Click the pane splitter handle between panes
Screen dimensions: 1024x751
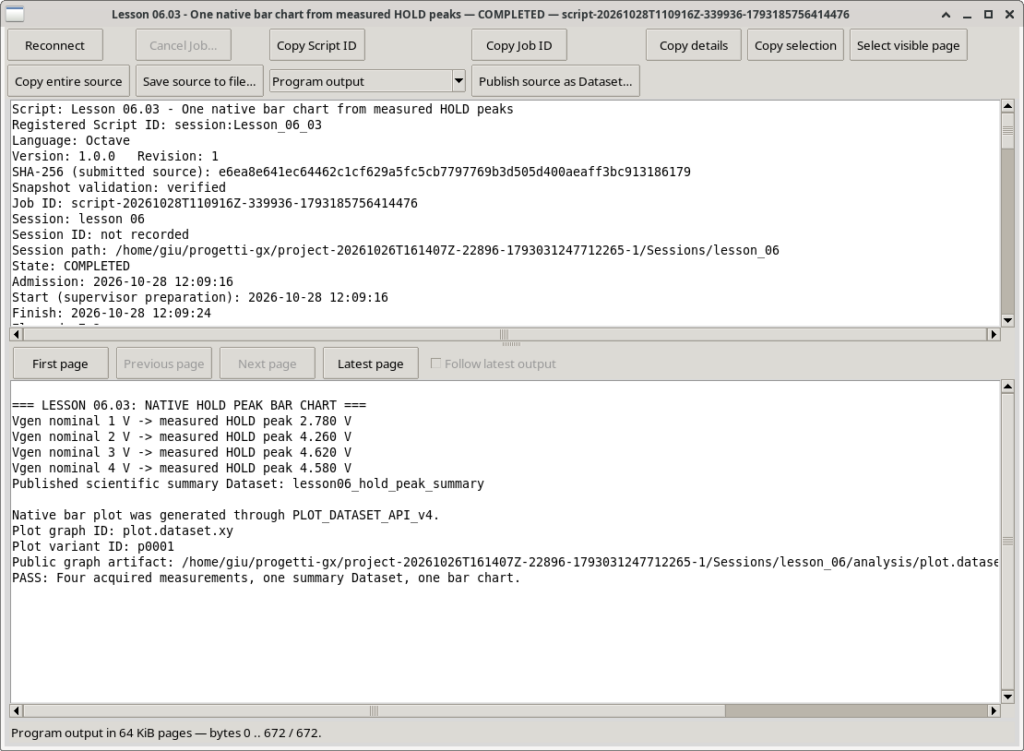[x=511, y=344]
